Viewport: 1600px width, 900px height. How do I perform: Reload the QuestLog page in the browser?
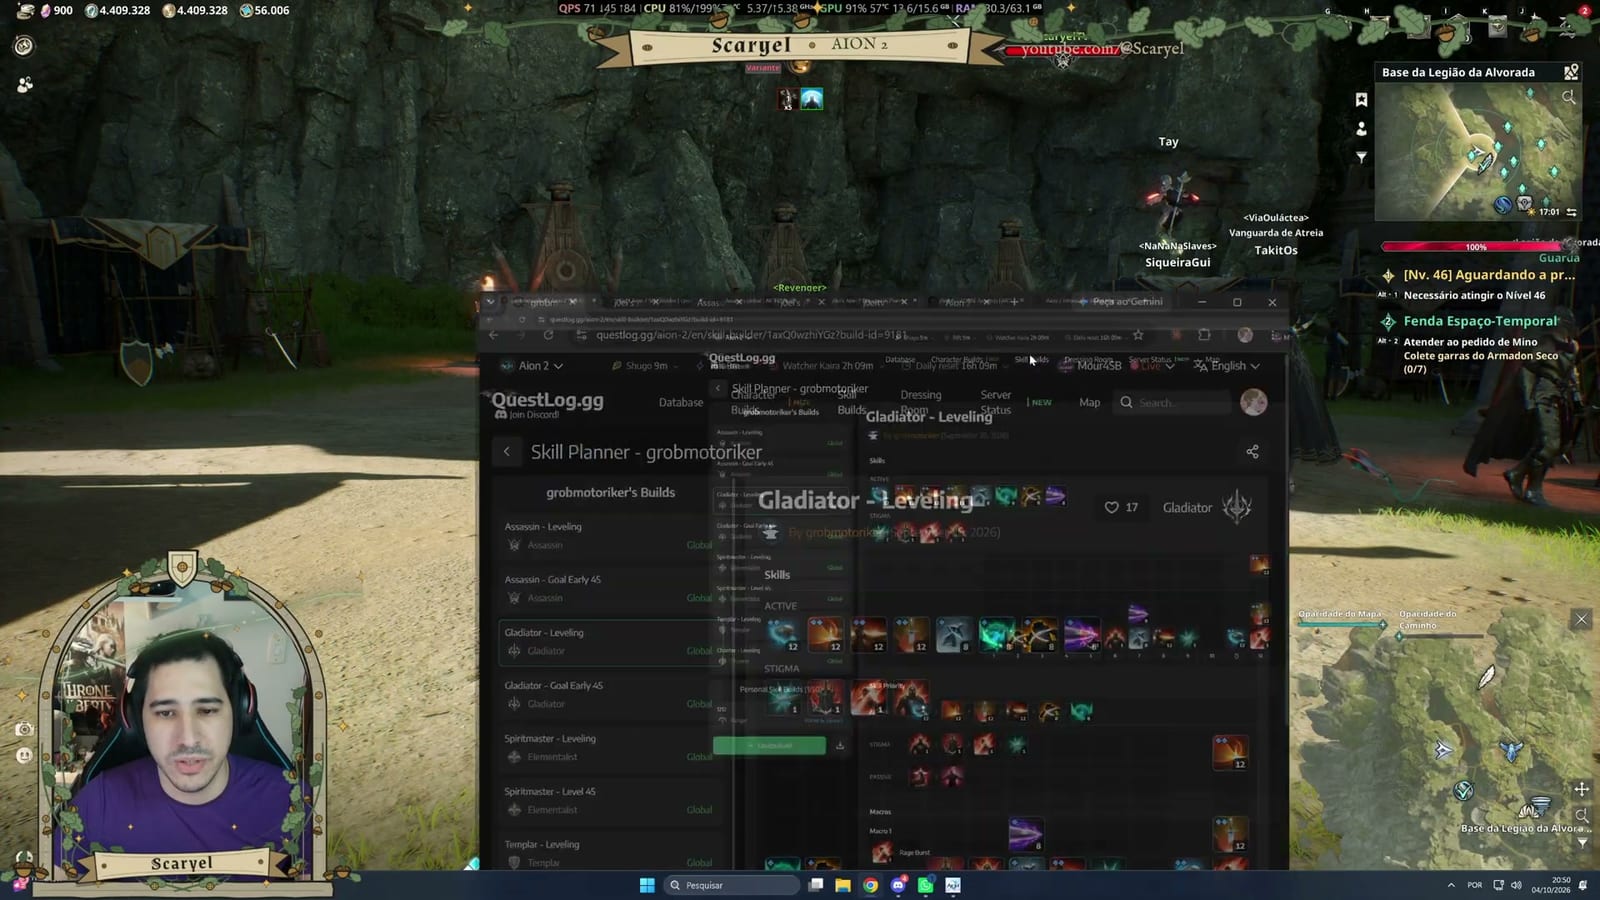click(548, 335)
